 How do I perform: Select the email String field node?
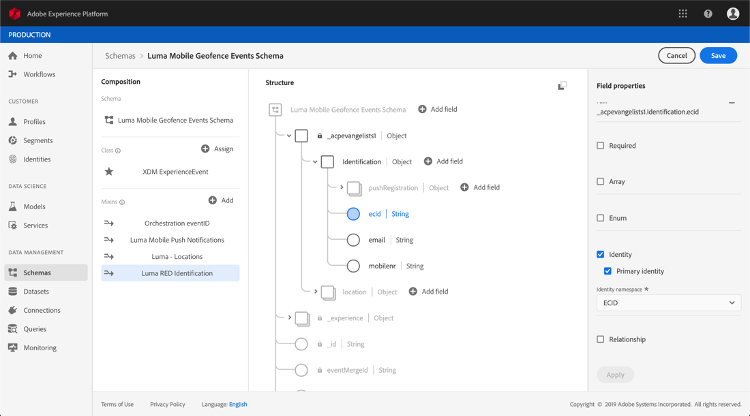(x=353, y=240)
